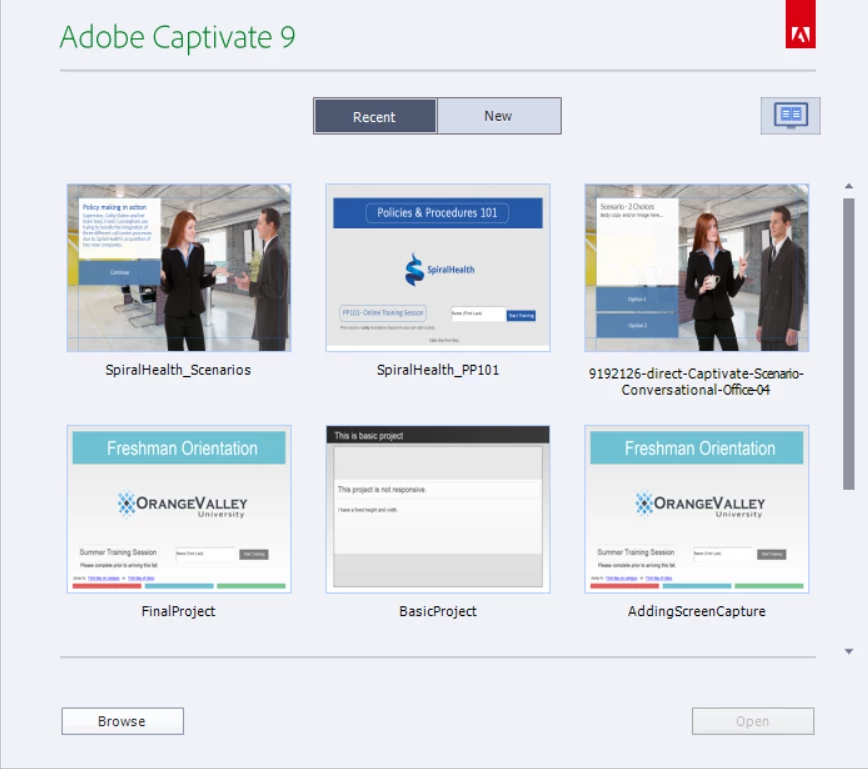Click the Open button
Viewport: 868px width, 769px height.
pyautogui.click(x=753, y=721)
